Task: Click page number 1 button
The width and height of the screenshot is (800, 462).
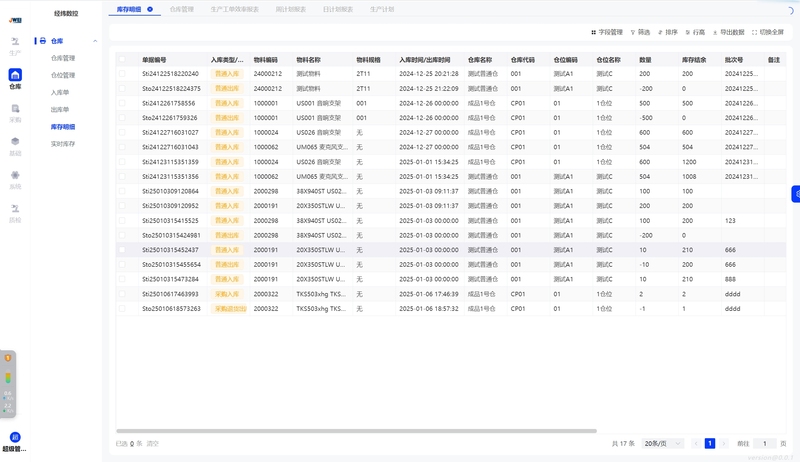Action: pos(710,444)
